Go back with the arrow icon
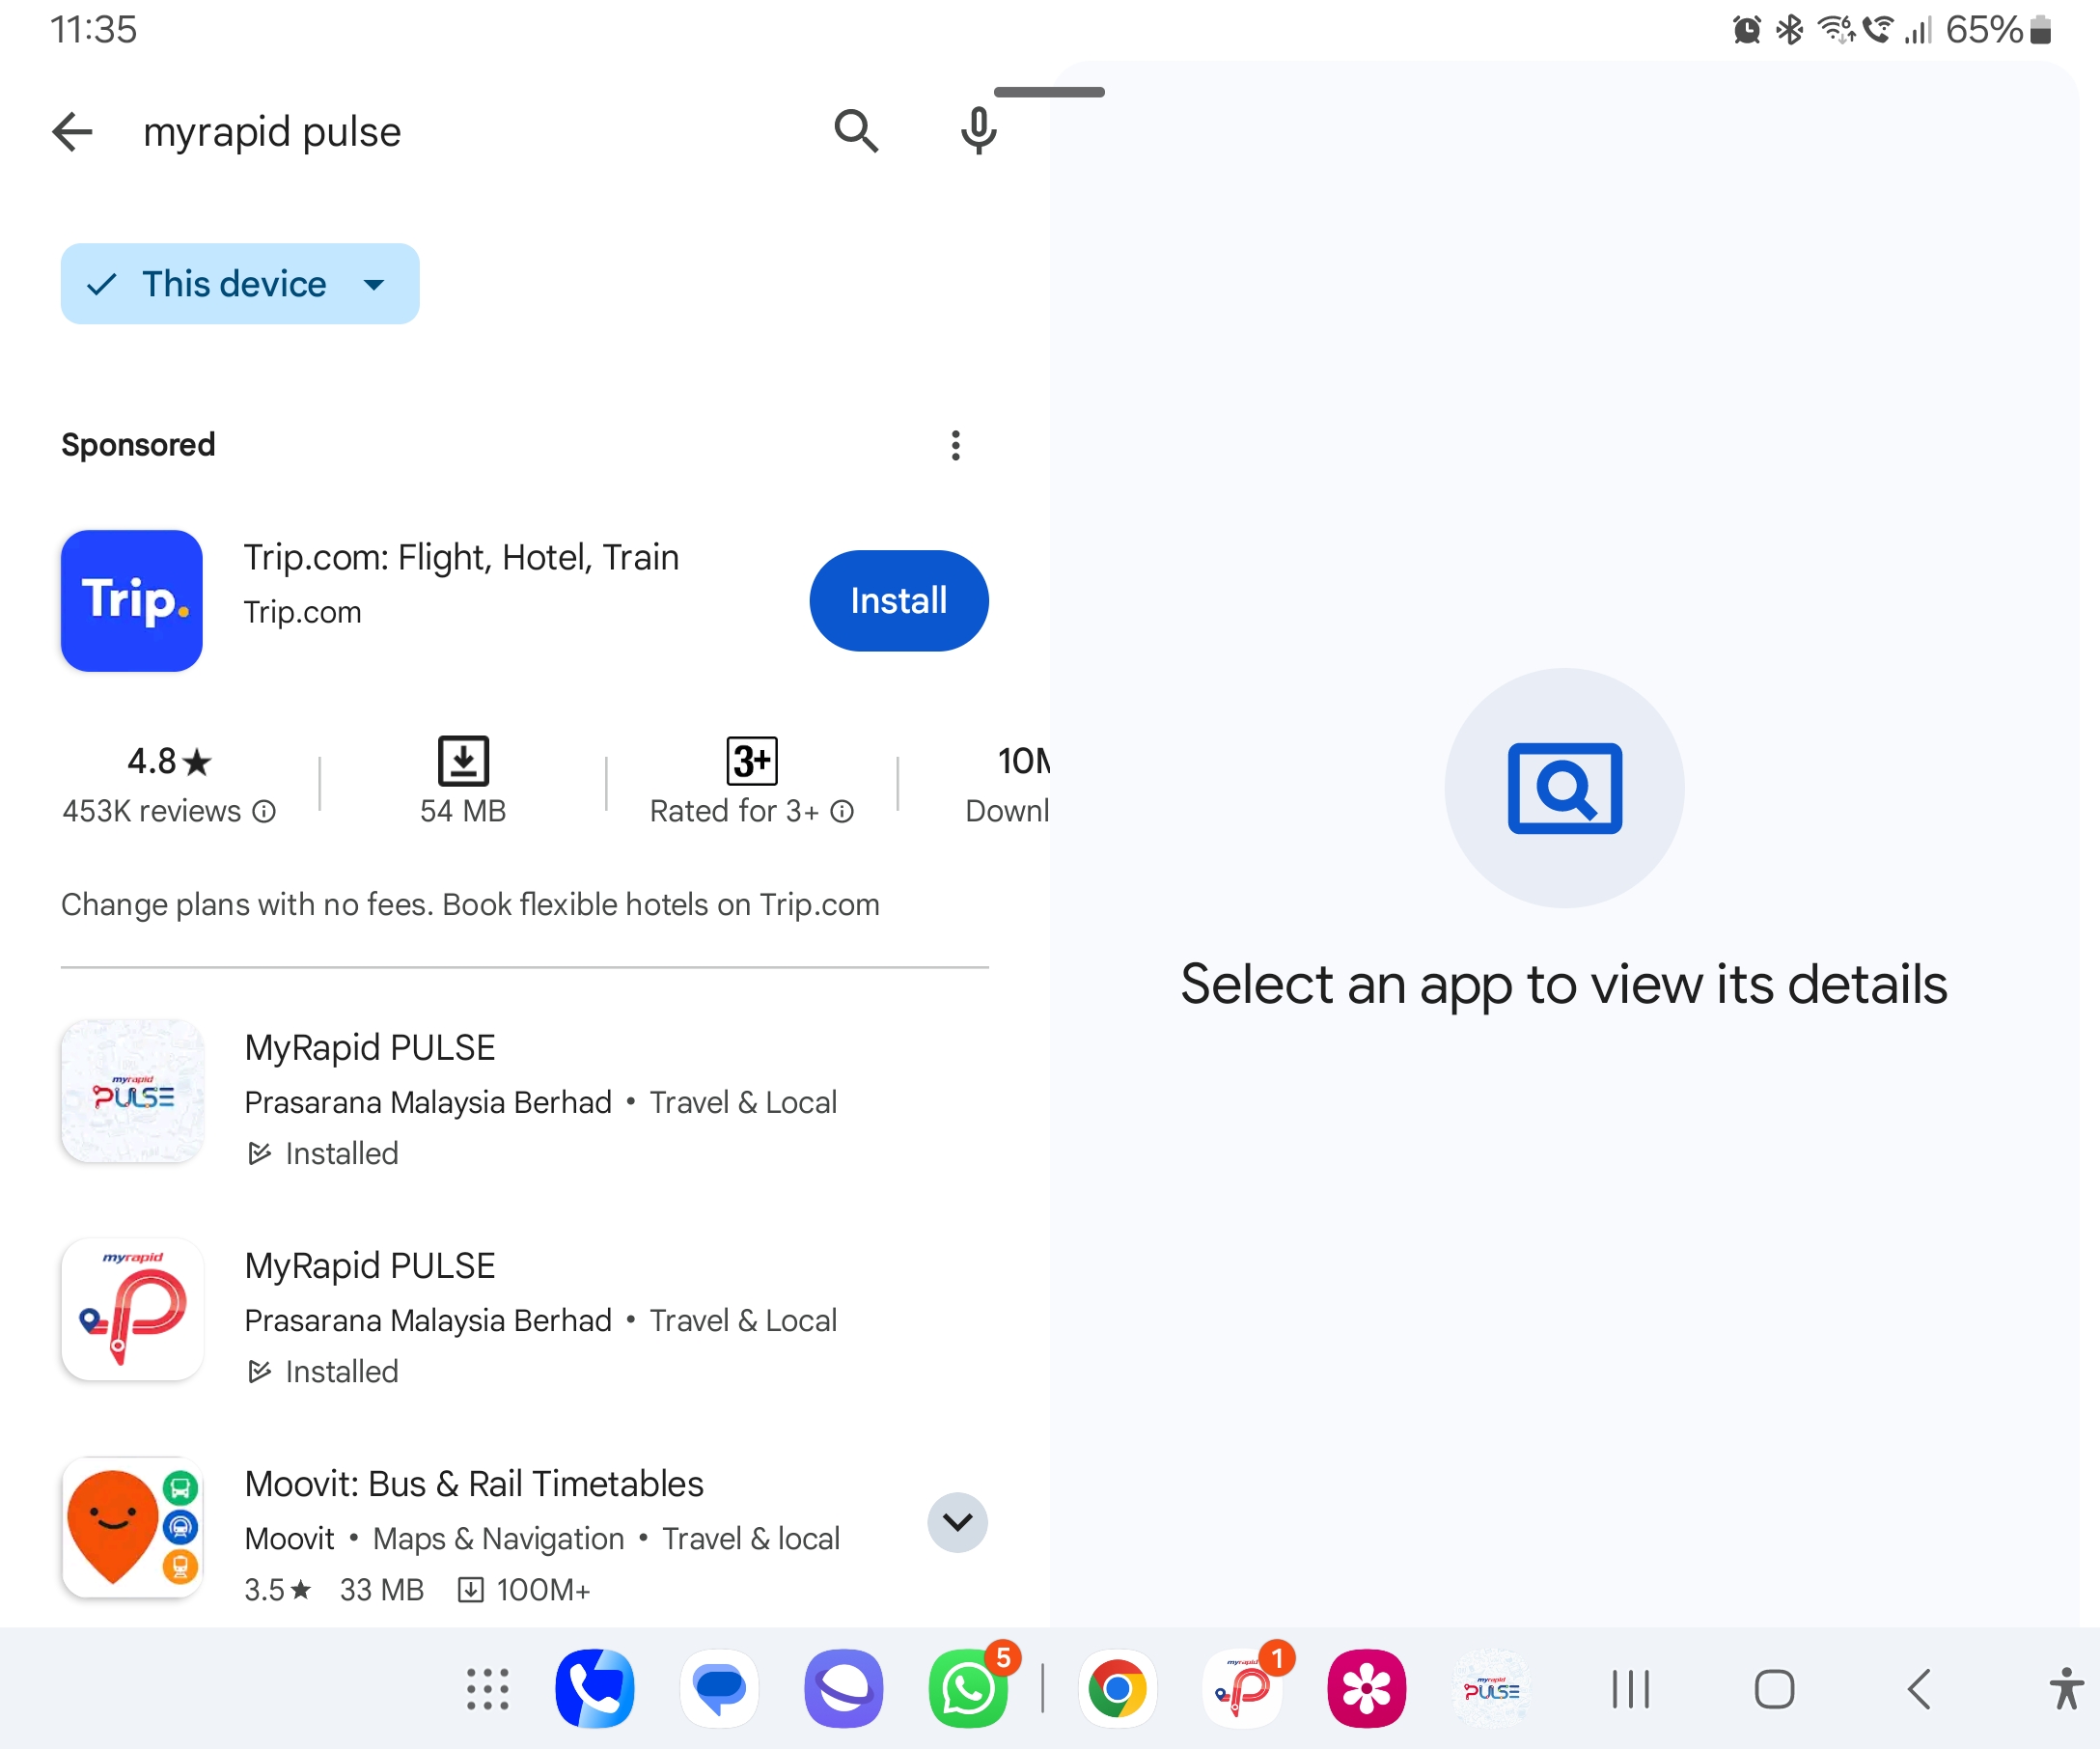 [x=72, y=131]
